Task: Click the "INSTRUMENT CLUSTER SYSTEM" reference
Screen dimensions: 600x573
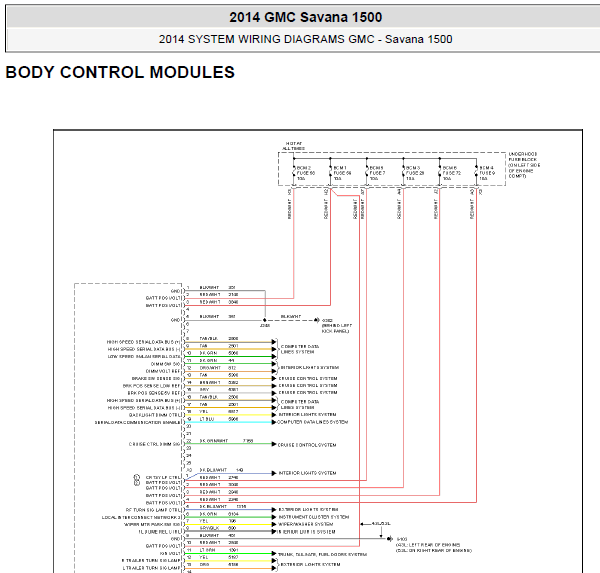Action: pos(313,517)
